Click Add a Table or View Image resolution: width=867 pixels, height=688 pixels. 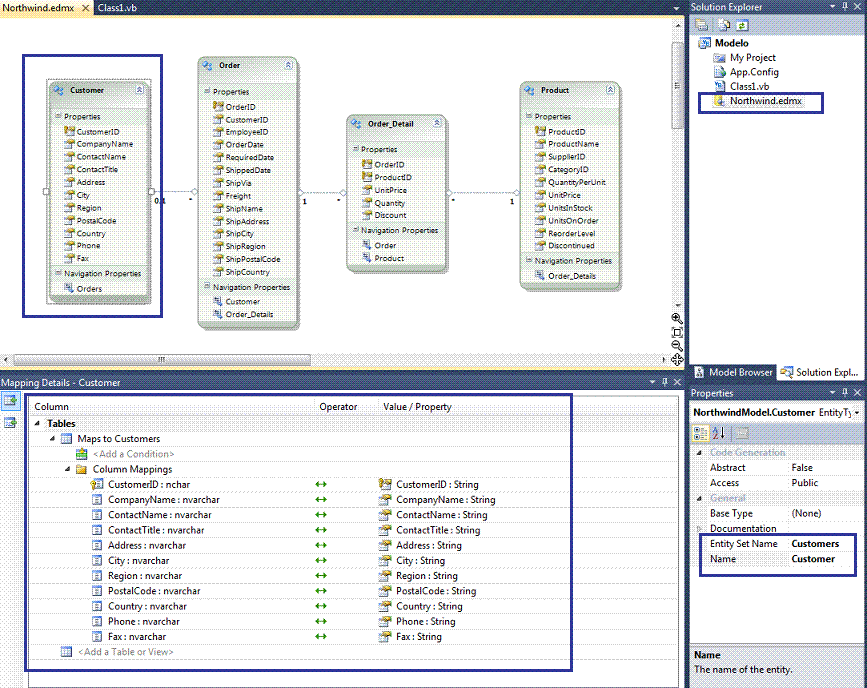(126, 651)
